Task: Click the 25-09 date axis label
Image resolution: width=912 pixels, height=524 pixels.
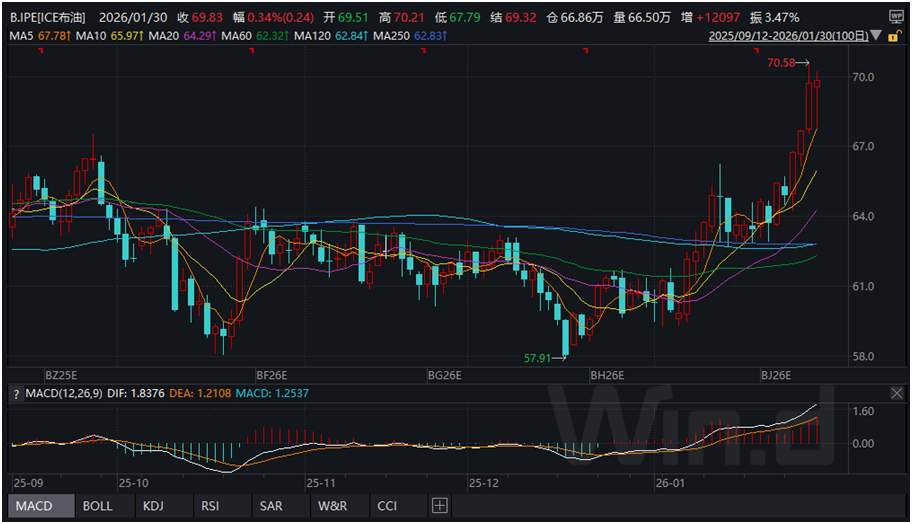Action: tap(28, 483)
